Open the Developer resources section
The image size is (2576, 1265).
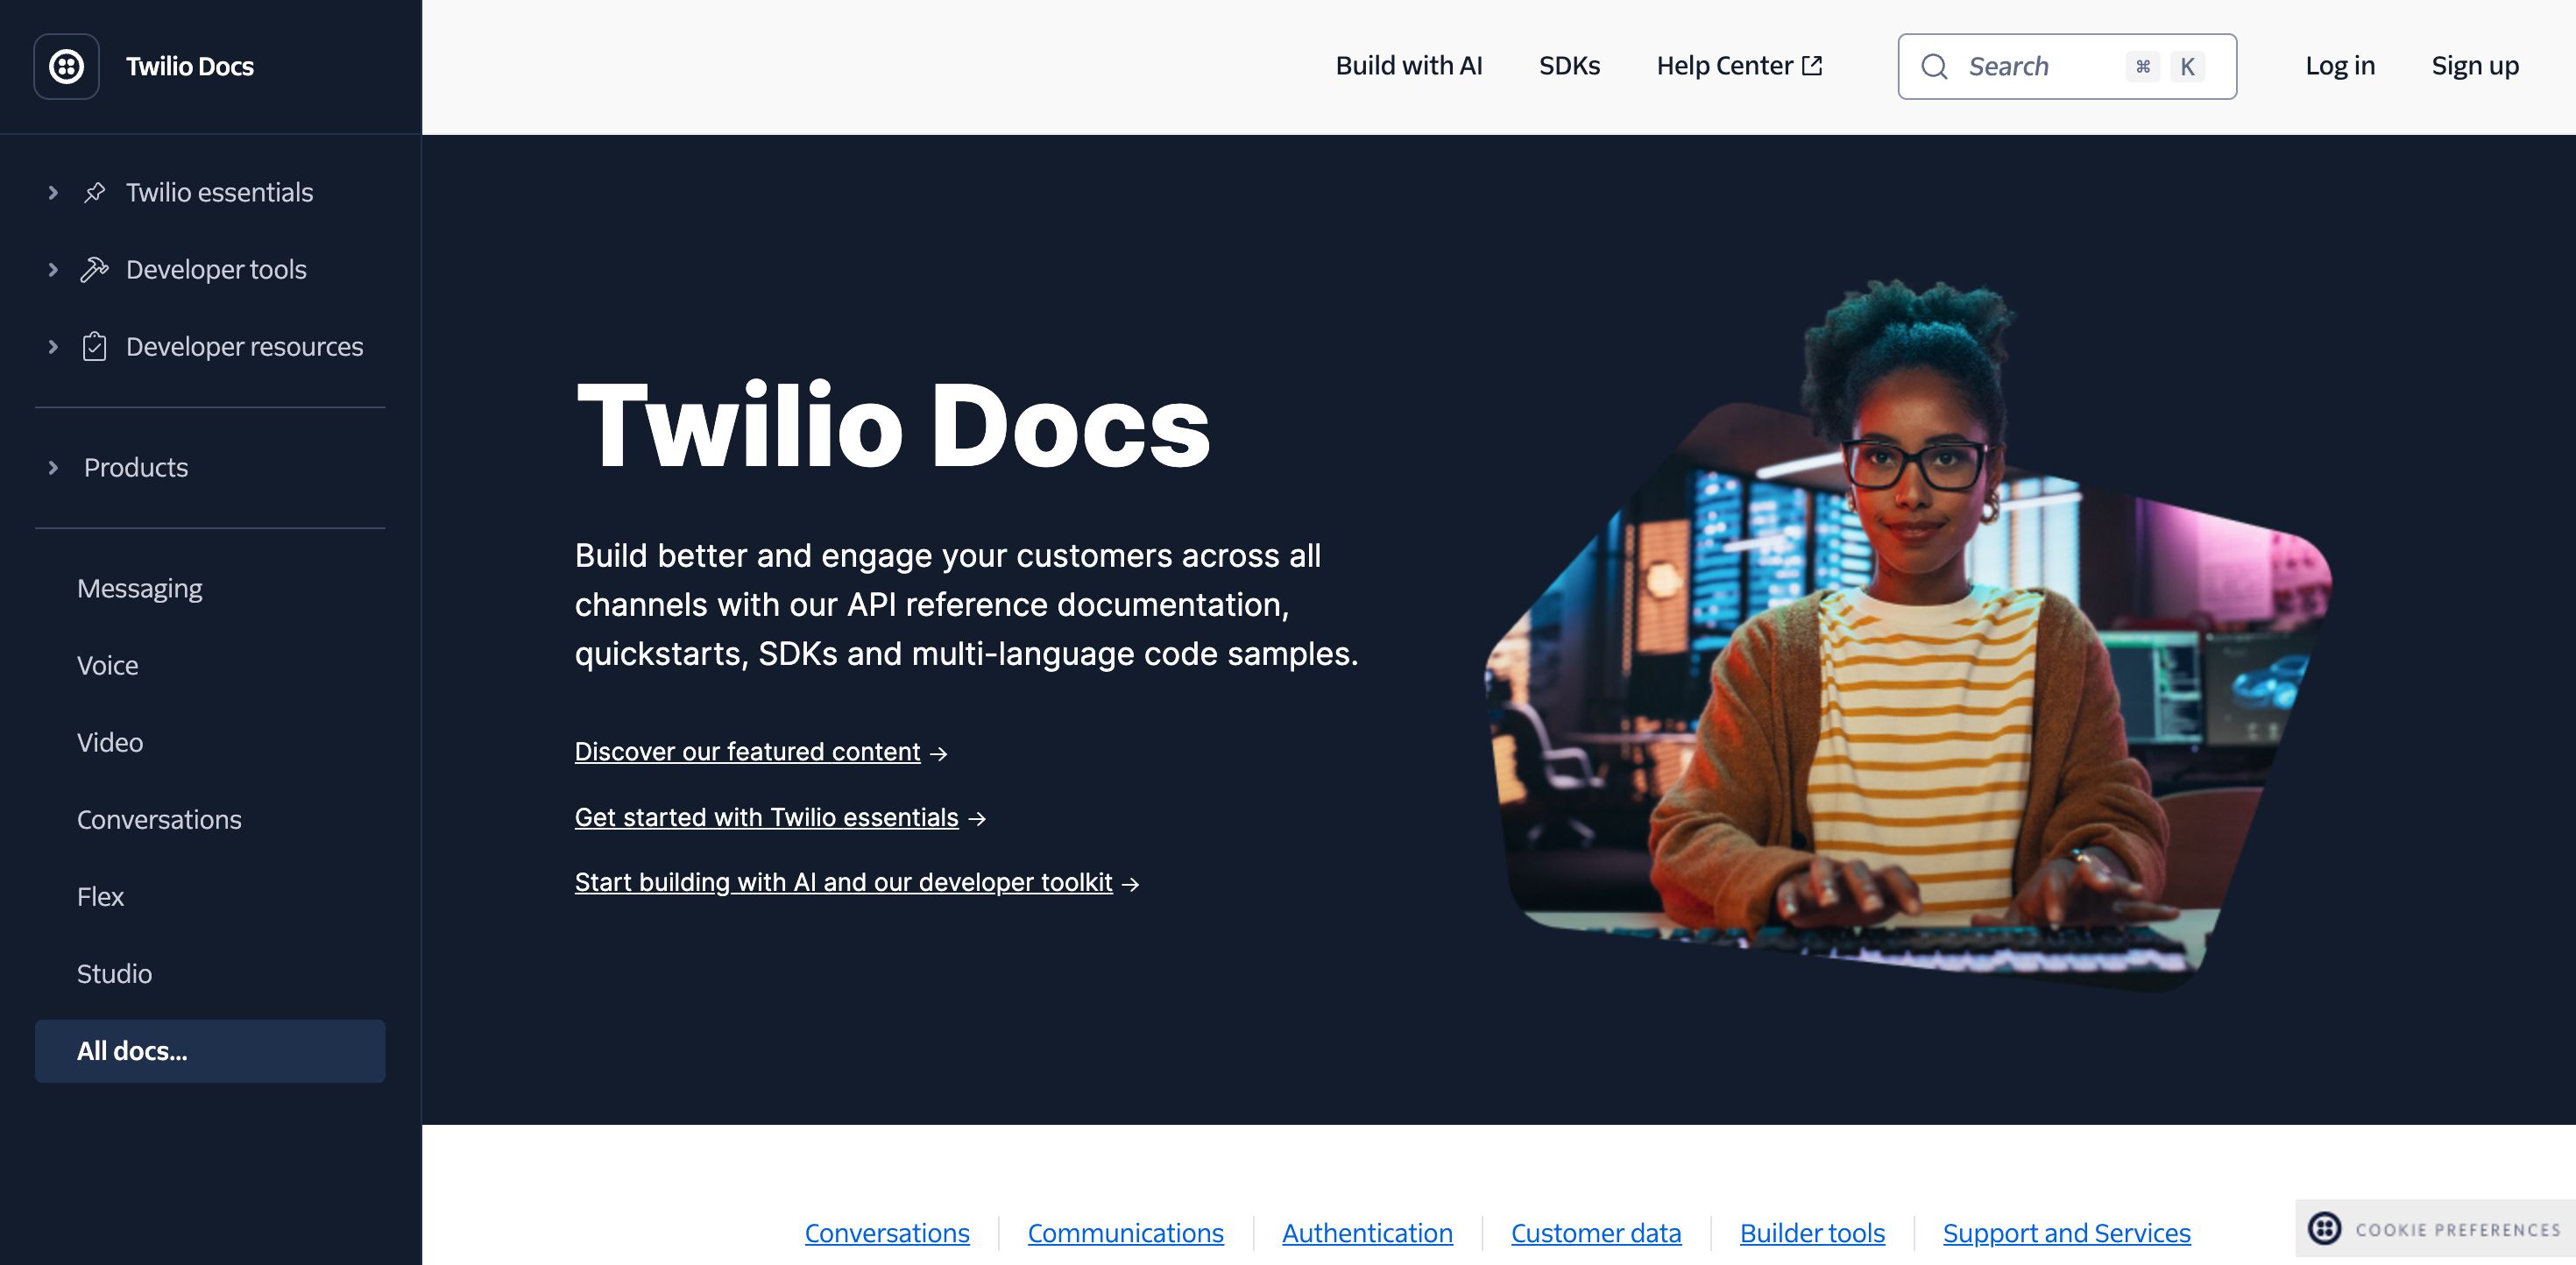point(244,346)
